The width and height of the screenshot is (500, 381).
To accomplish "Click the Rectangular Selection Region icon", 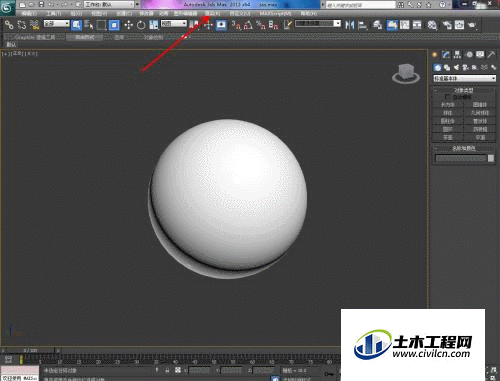I will pyautogui.click(x=101, y=25).
